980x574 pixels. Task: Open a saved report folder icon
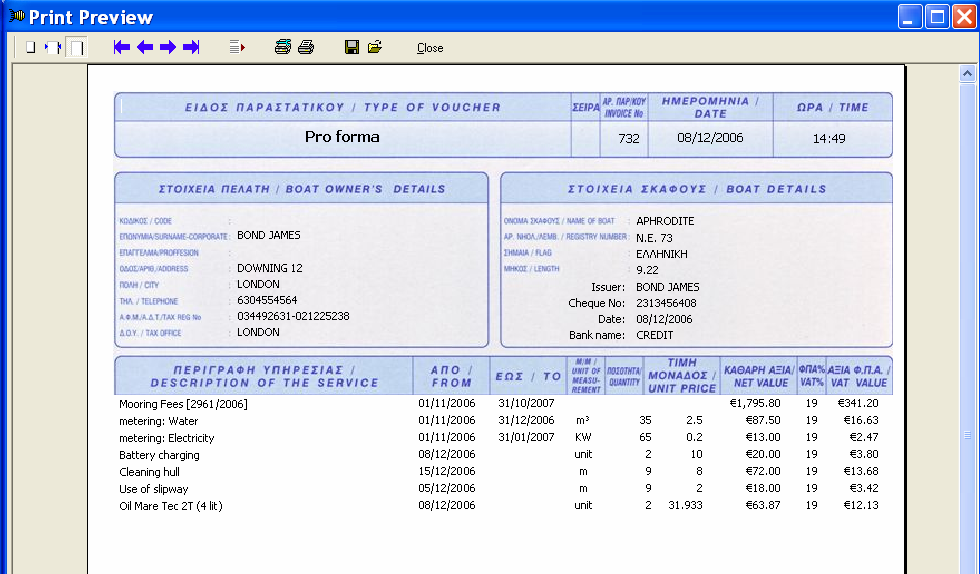click(x=375, y=47)
